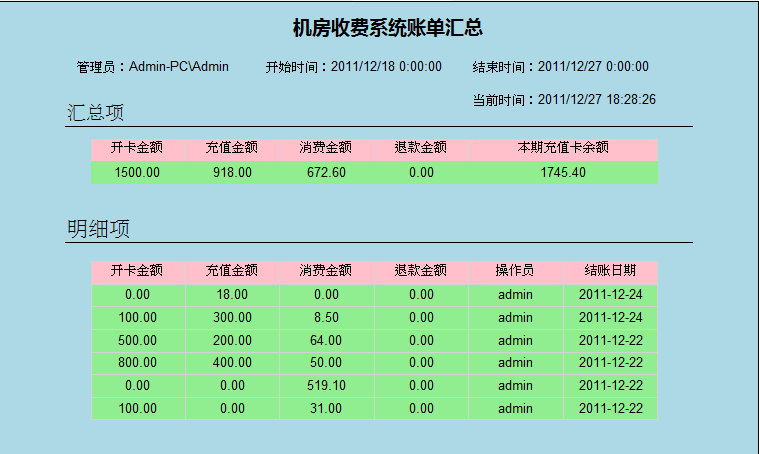Select 消费金额 header in the 汇总项 table

[327, 150]
